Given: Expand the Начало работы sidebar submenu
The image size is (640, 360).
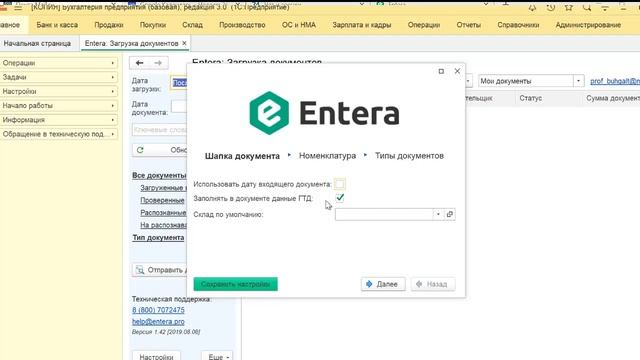Looking at the screenshot, I should 59,106.
